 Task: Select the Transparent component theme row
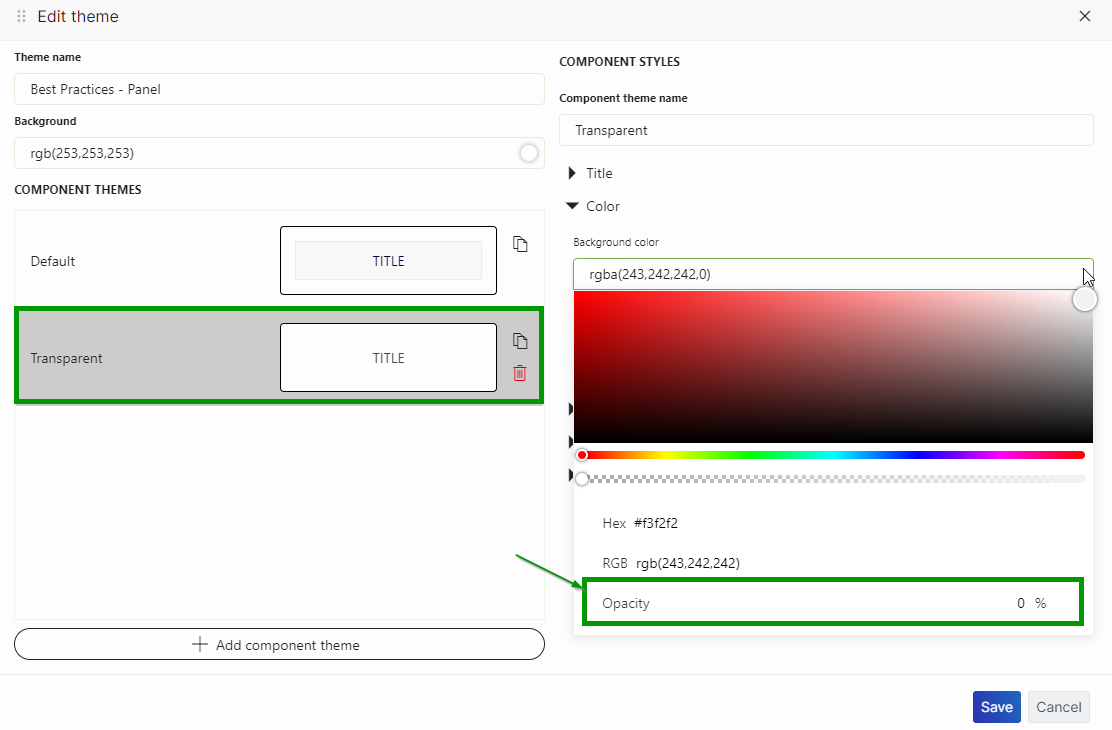tap(279, 356)
